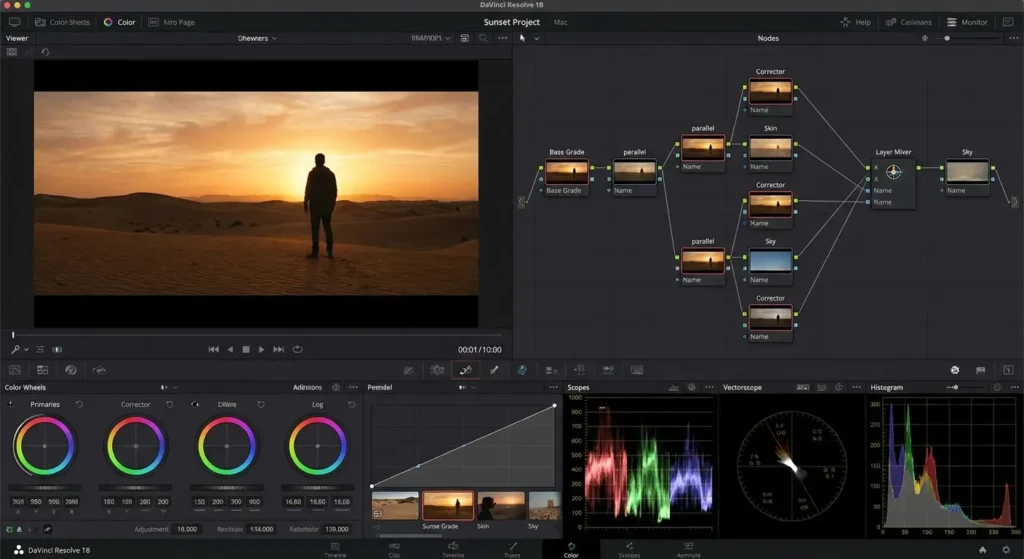Viewport: 1024px width, 559px height.
Task: Open the Peimdel curve mode dropdown
Action: tap(467, 387)
